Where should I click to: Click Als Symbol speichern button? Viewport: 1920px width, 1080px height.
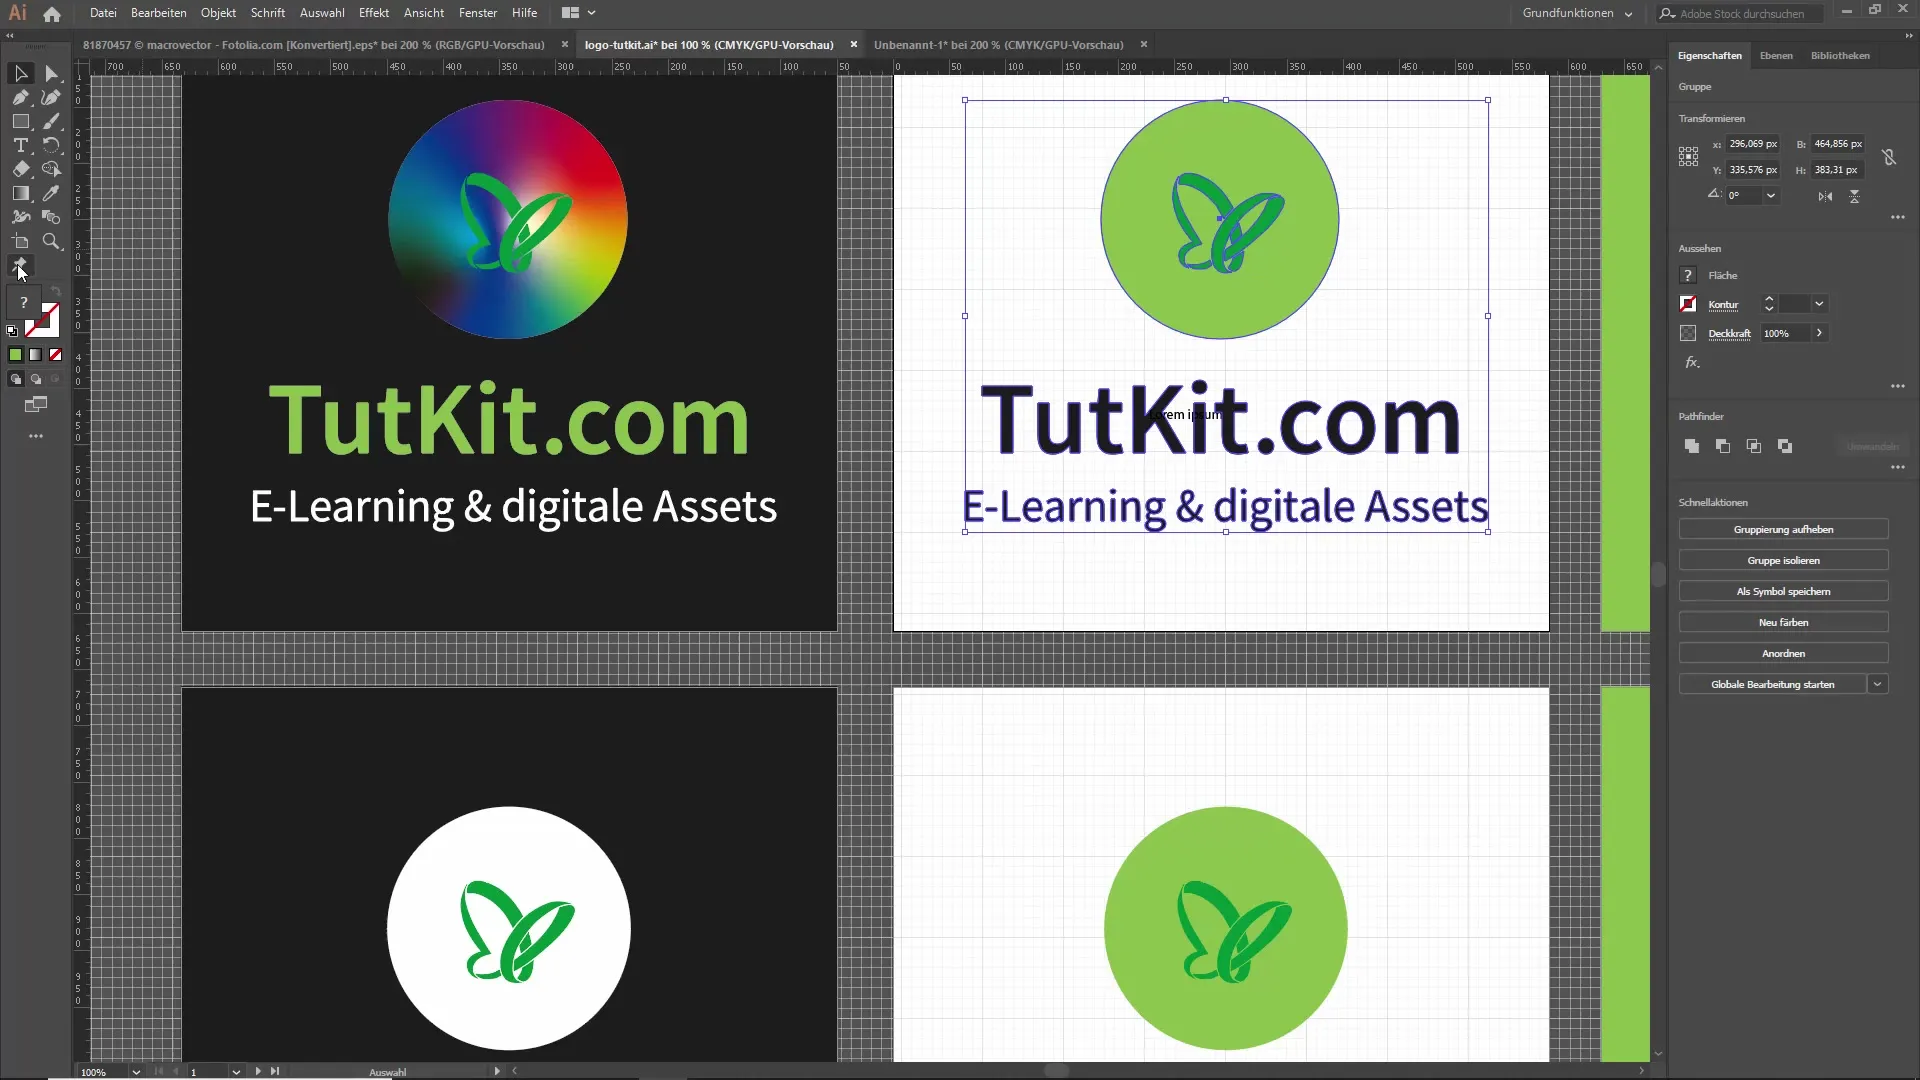[1783, 591]
